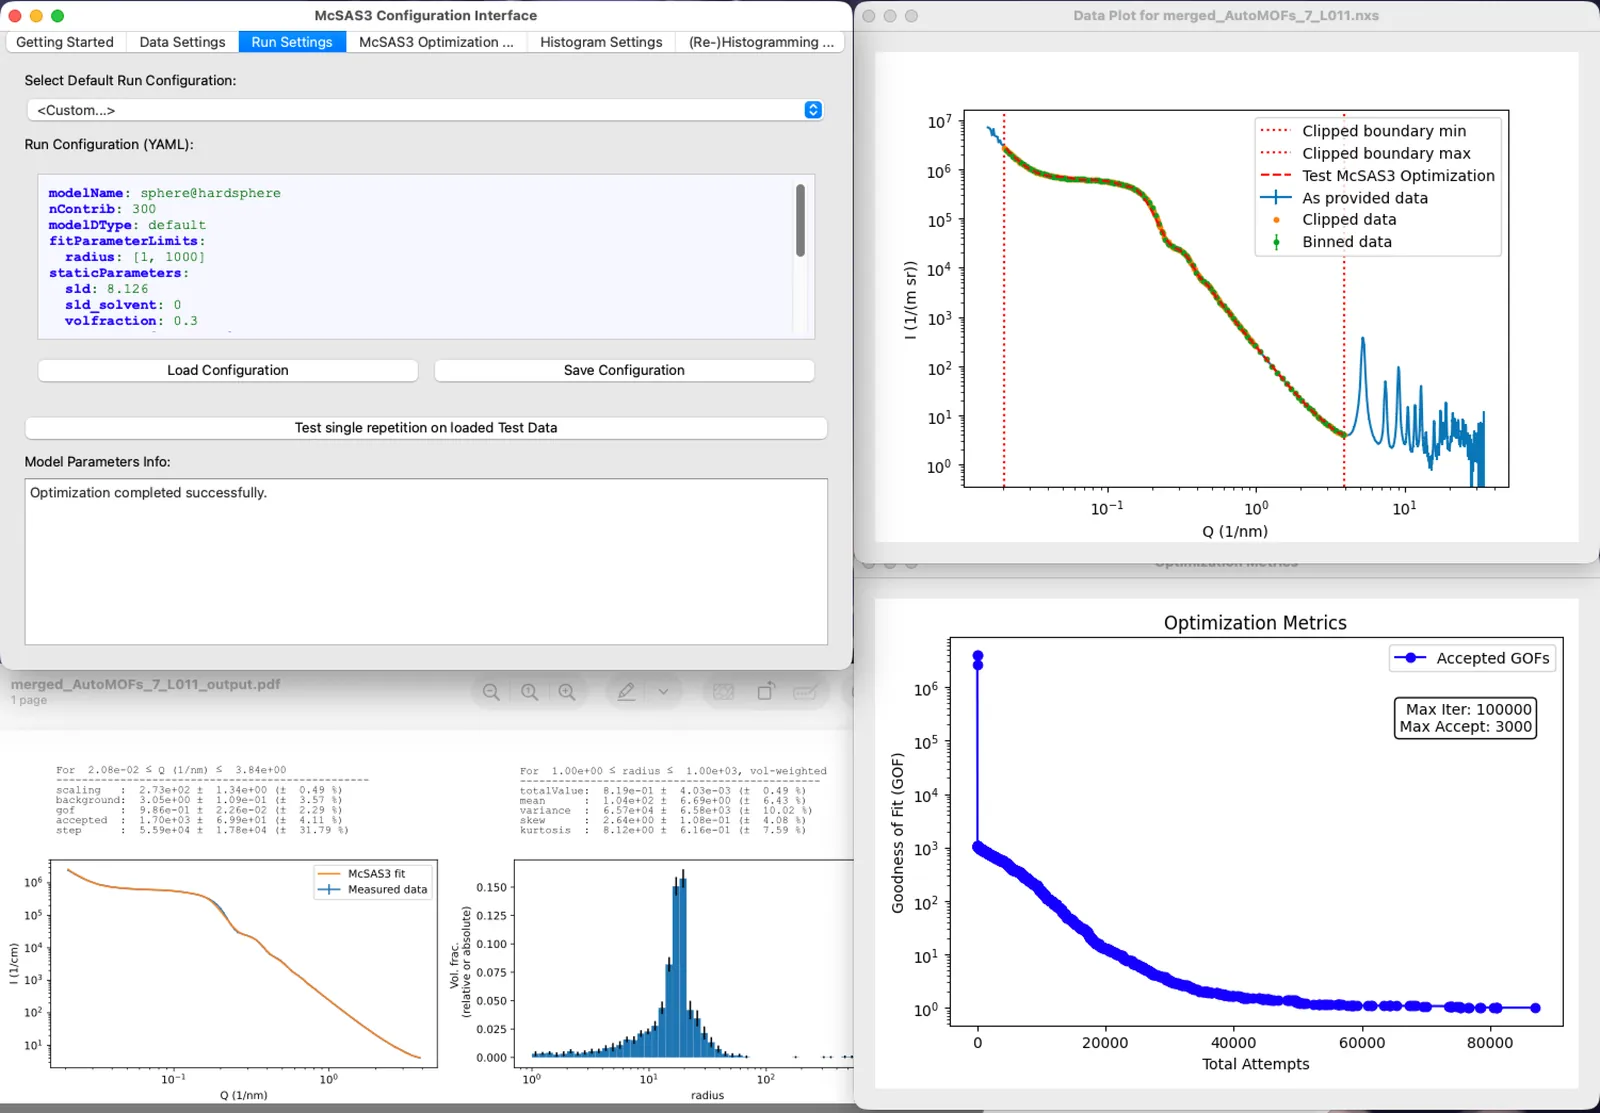The height and width of the screenshot is (1113, 1600).
Task: Run Test single repetition on loaded Test Data
Action: pyautogui.click(x=426, y=428)
